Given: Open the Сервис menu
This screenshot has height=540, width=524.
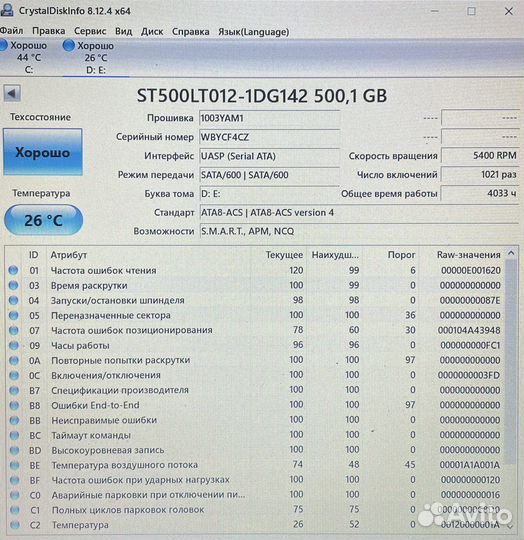Looking at the screenshot, I should [90, 31].
